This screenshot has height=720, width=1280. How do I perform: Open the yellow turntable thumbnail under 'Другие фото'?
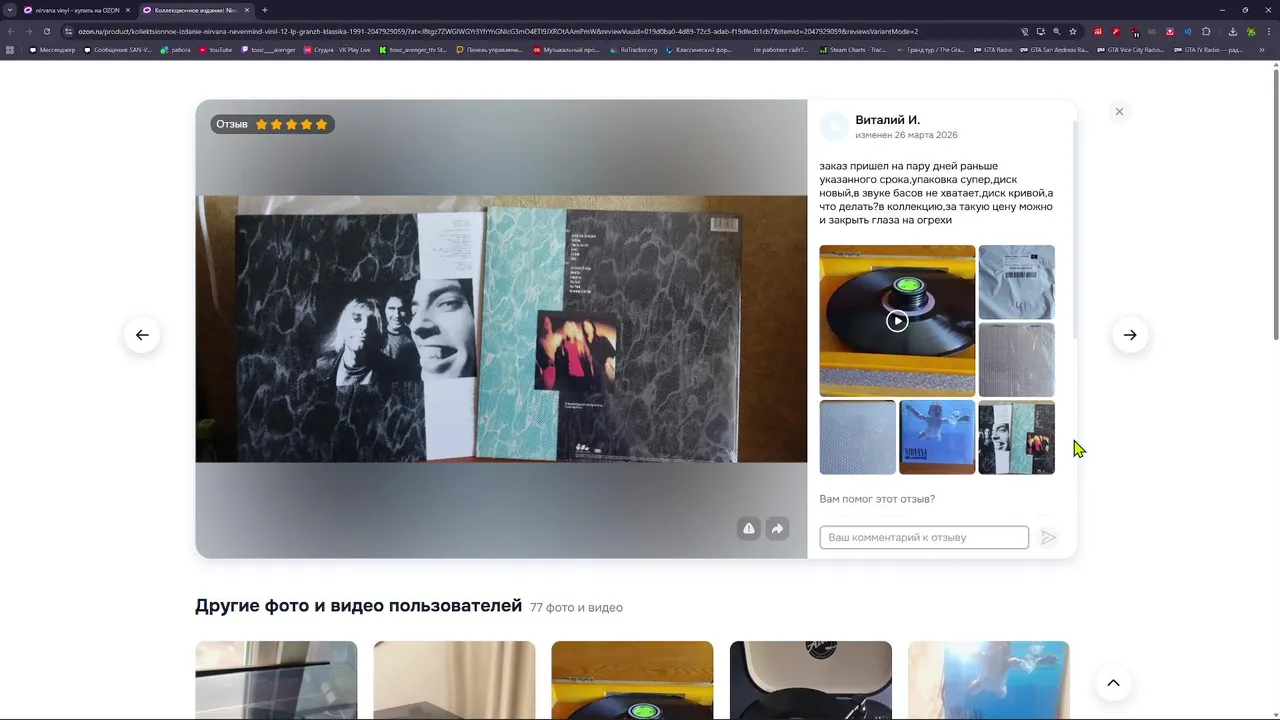(x=632, y=680)
